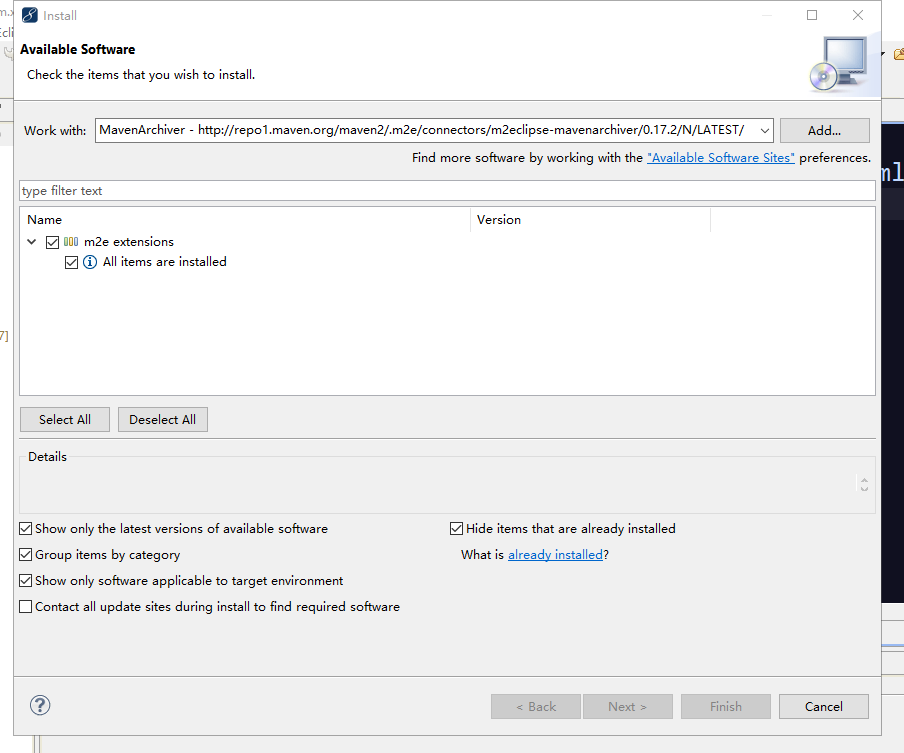Screen dimensions: 904x753
Task: Maximize the Install dialog window
Action: [x=812, y=15]
